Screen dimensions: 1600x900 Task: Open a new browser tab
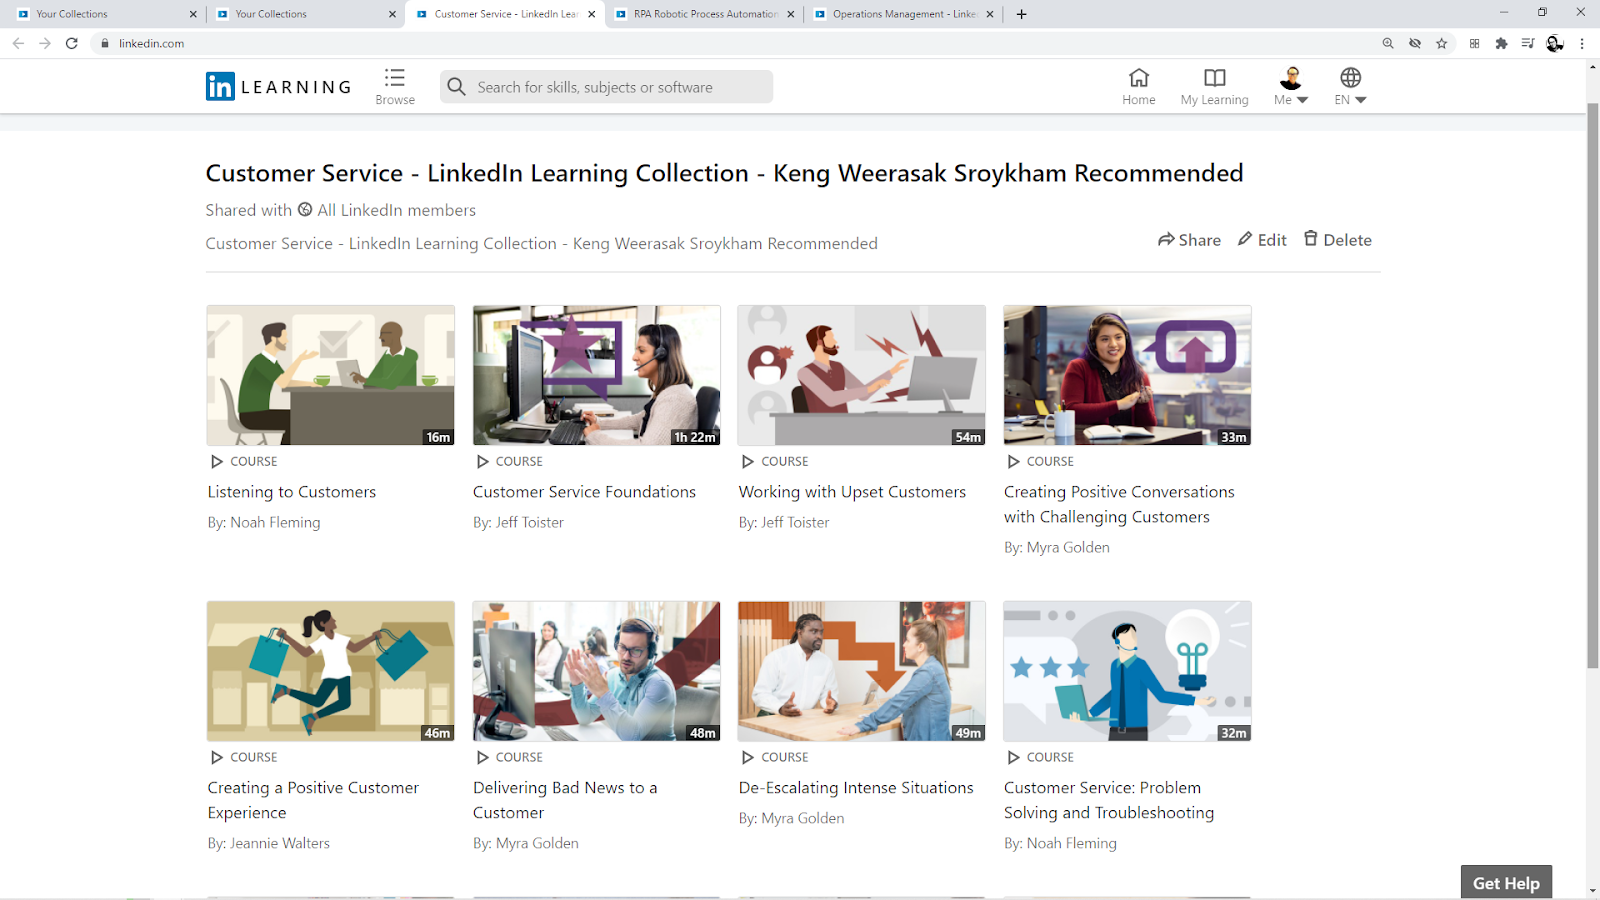[1021, 14]
